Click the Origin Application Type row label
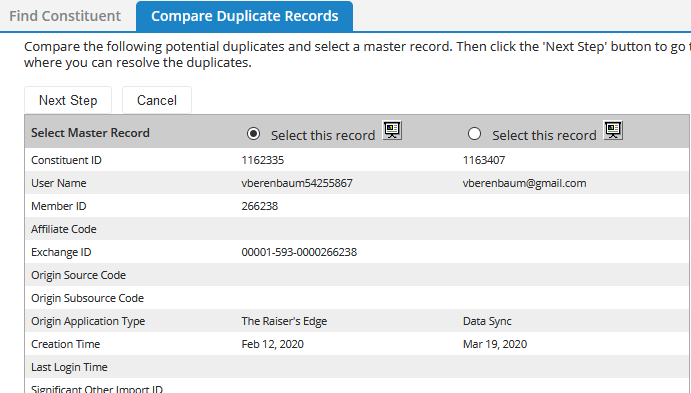 (x=88, y=321)
